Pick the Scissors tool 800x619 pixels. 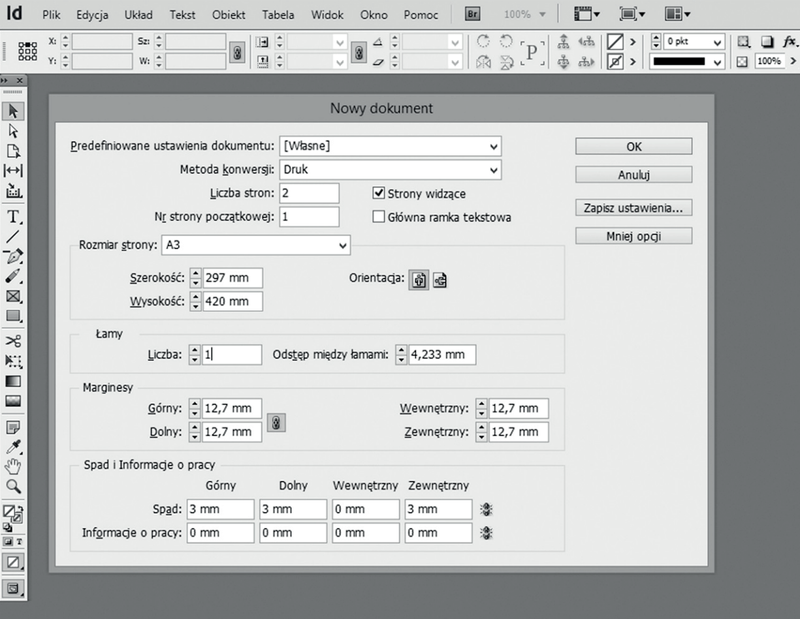[x=14, y=340]
